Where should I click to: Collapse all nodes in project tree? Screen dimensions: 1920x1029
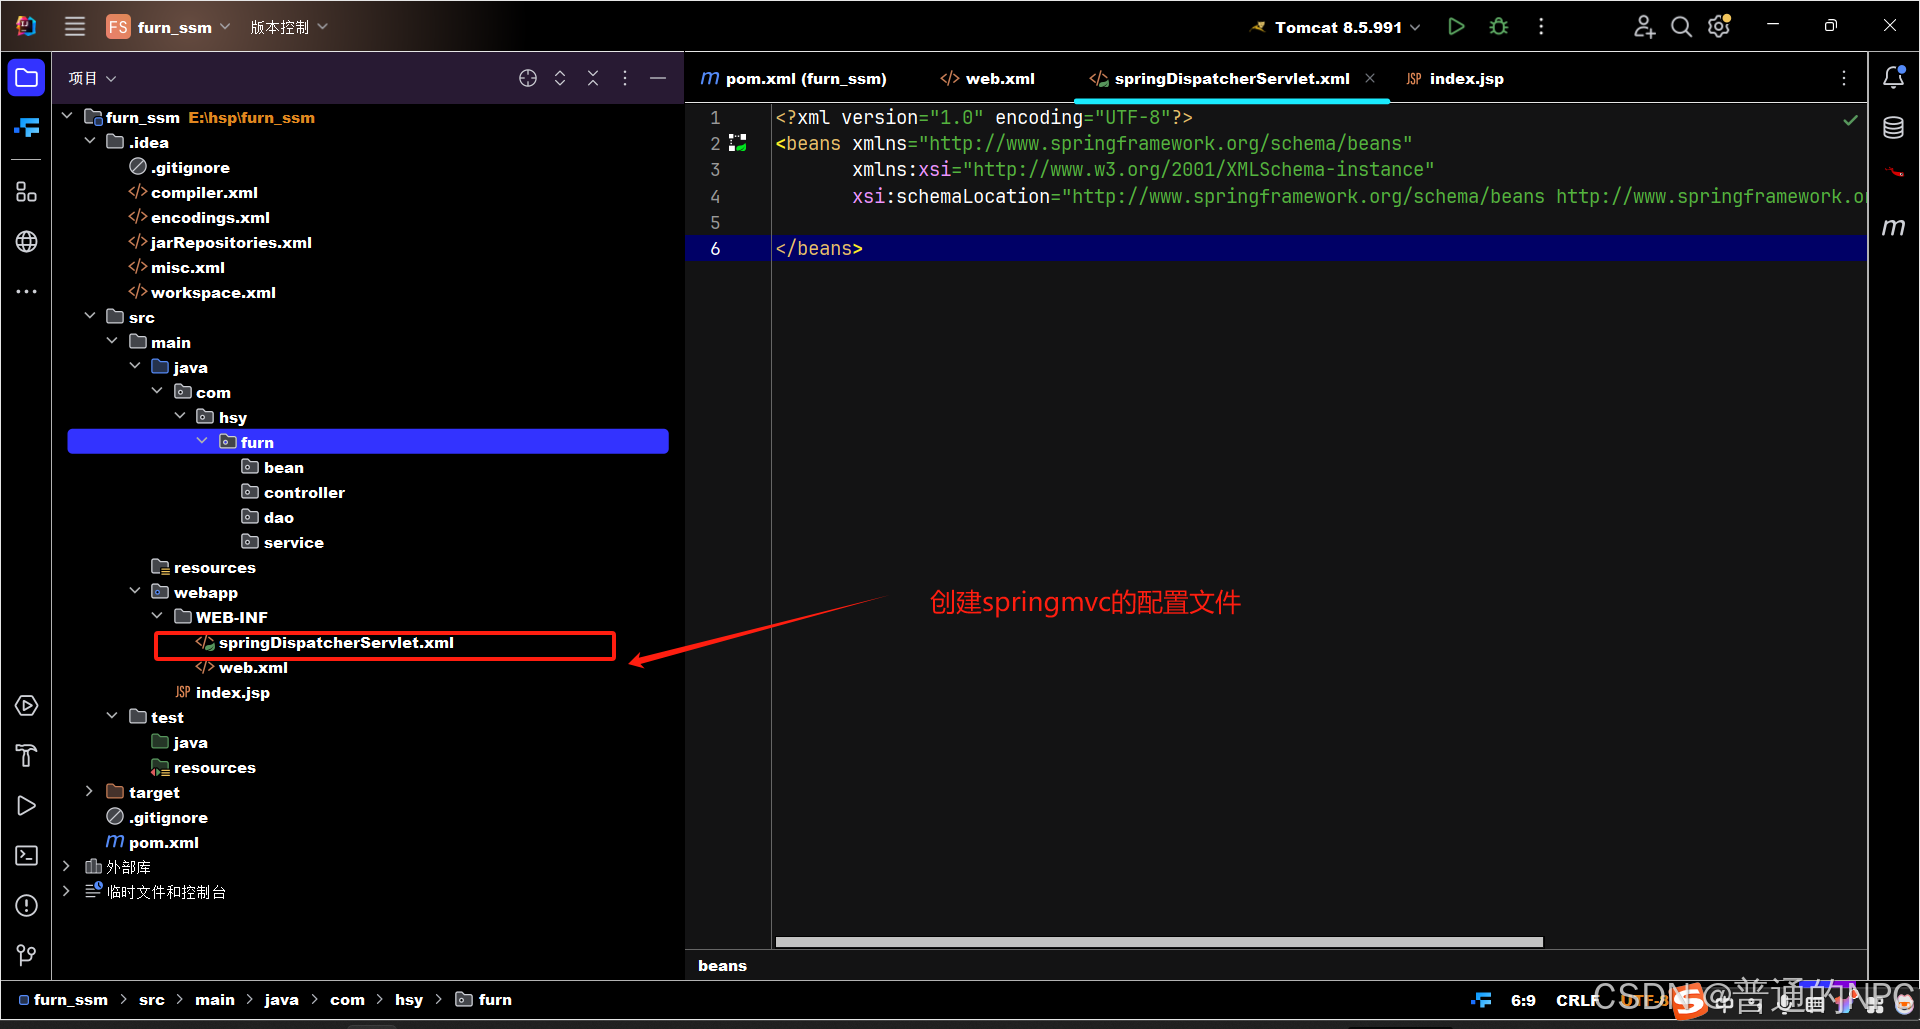(x=593, y=78)
